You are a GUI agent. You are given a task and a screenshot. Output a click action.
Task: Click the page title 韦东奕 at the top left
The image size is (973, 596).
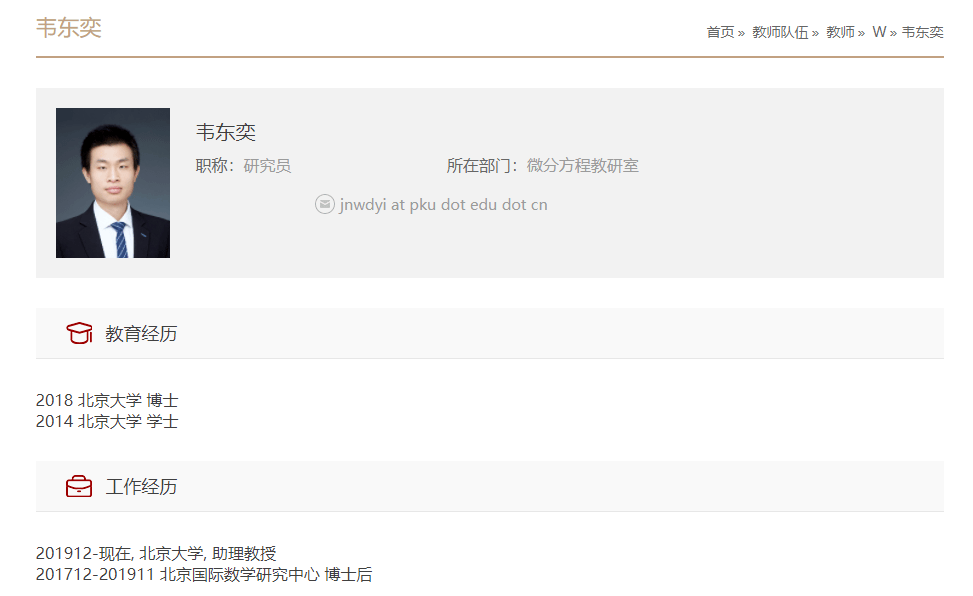69,28
